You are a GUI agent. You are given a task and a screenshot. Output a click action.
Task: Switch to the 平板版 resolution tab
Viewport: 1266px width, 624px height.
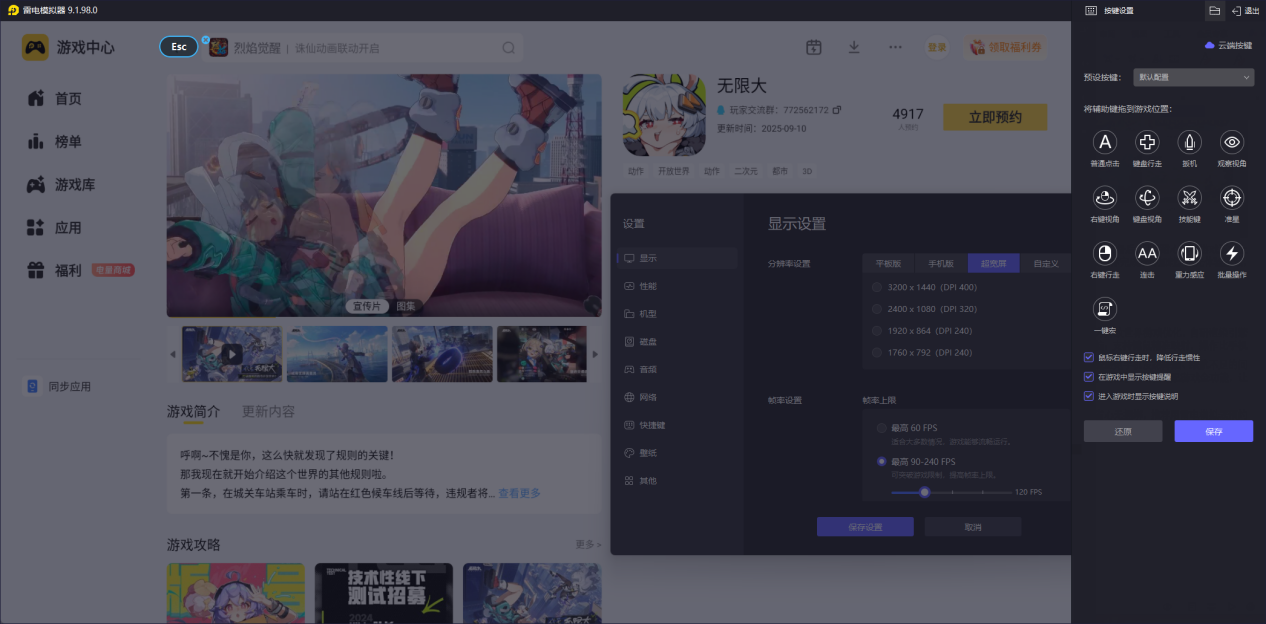click(x=888, y=264)
